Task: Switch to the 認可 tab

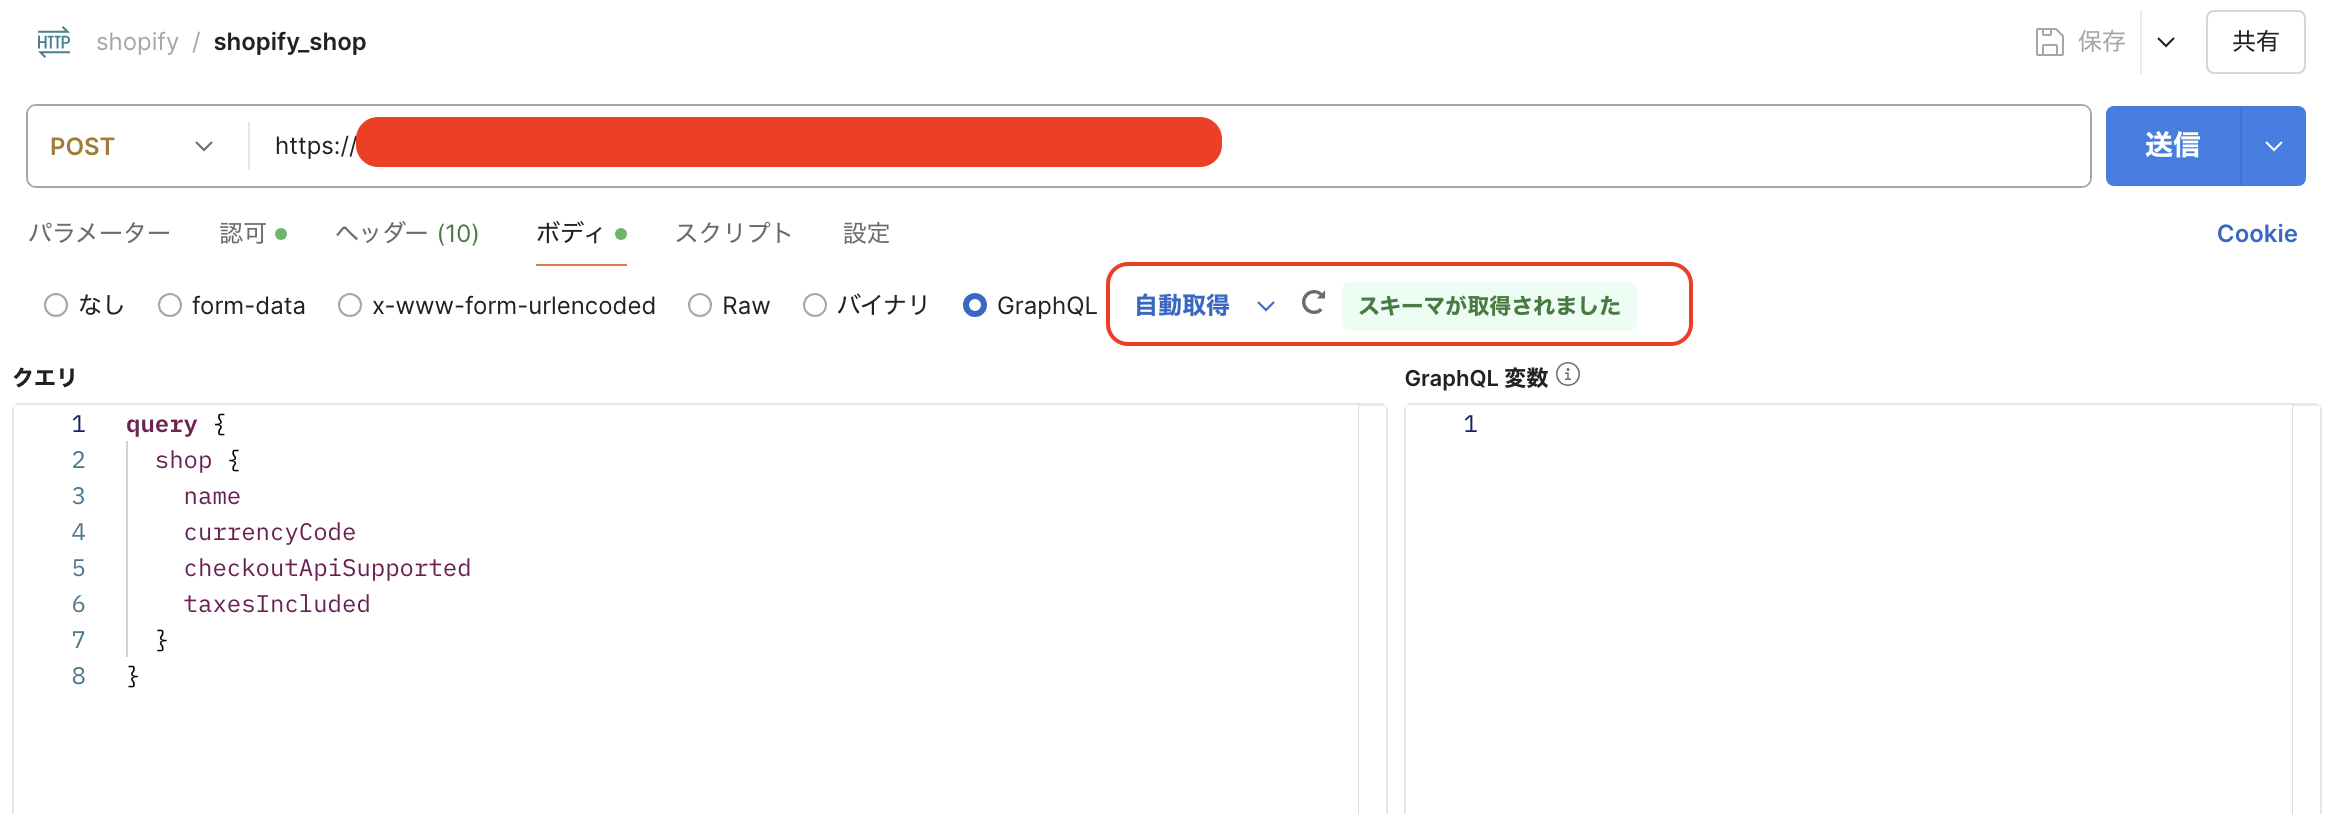Action: click(x=253, y=233)
